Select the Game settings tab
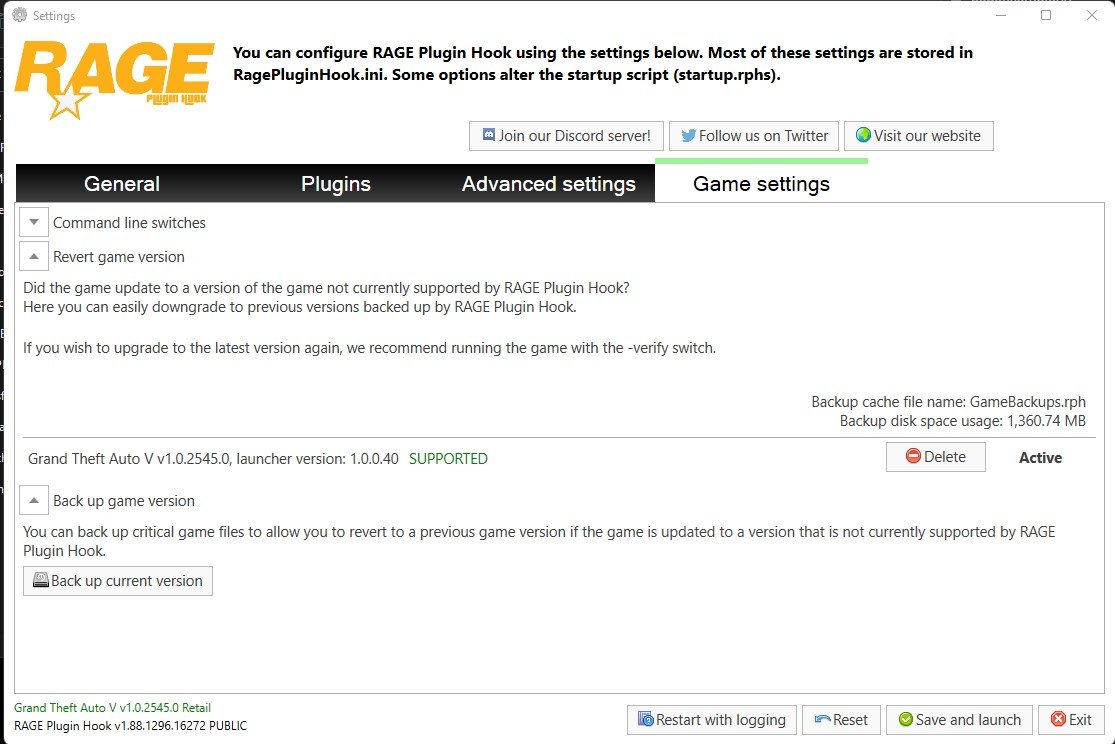Viewport: 1115px width, 744px height. click(x=762, y=184)
